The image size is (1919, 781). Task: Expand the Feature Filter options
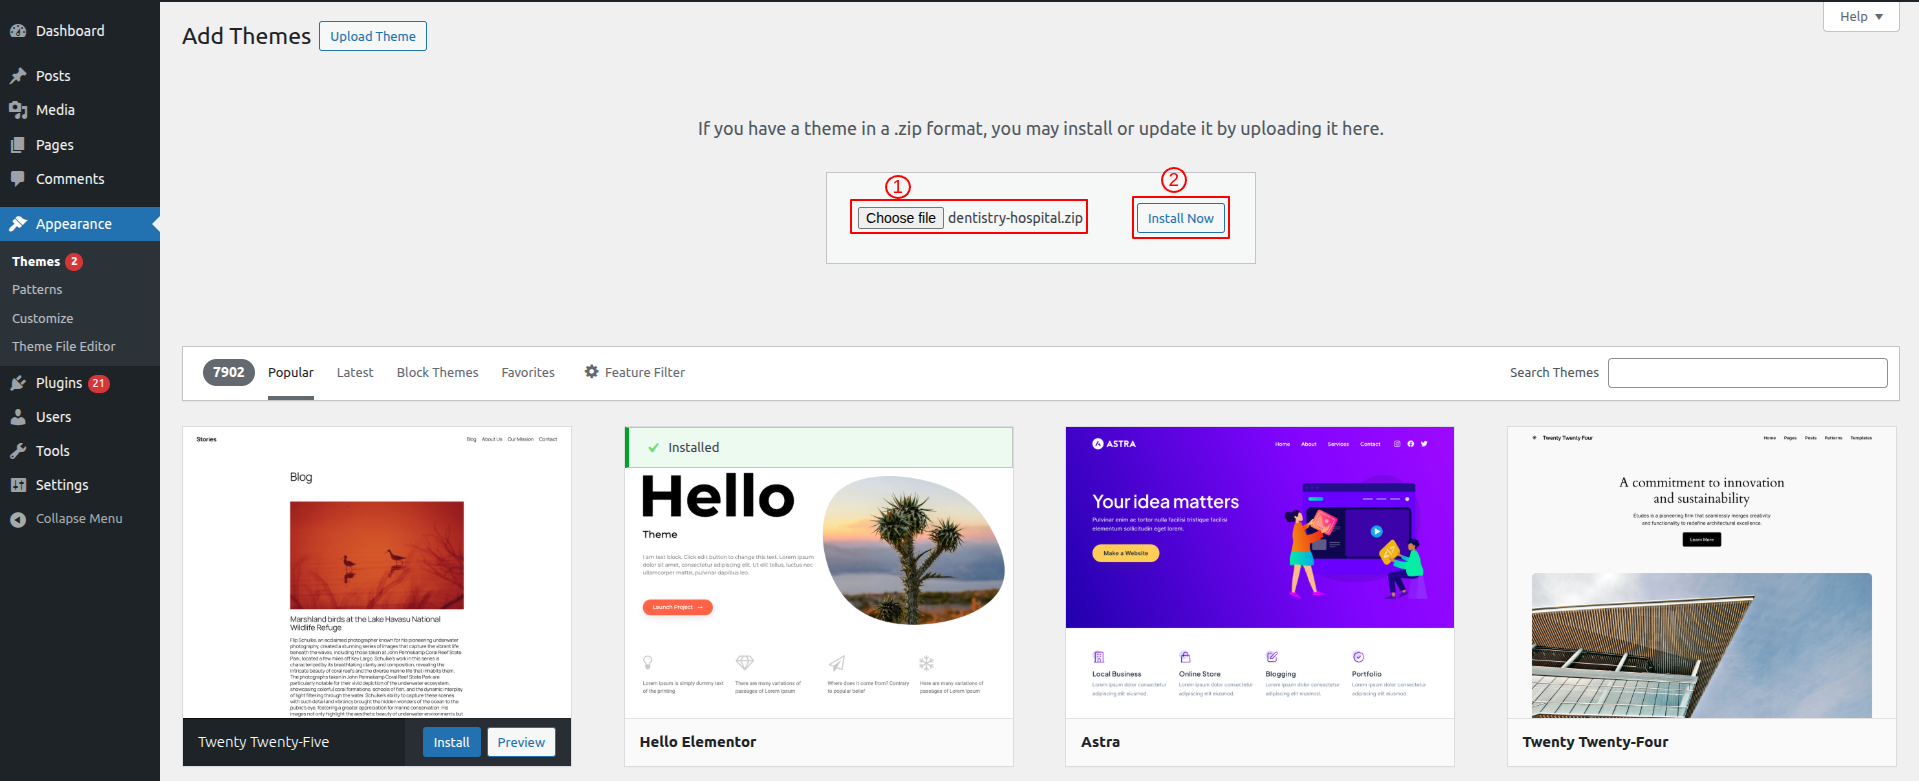coord(635,372)
